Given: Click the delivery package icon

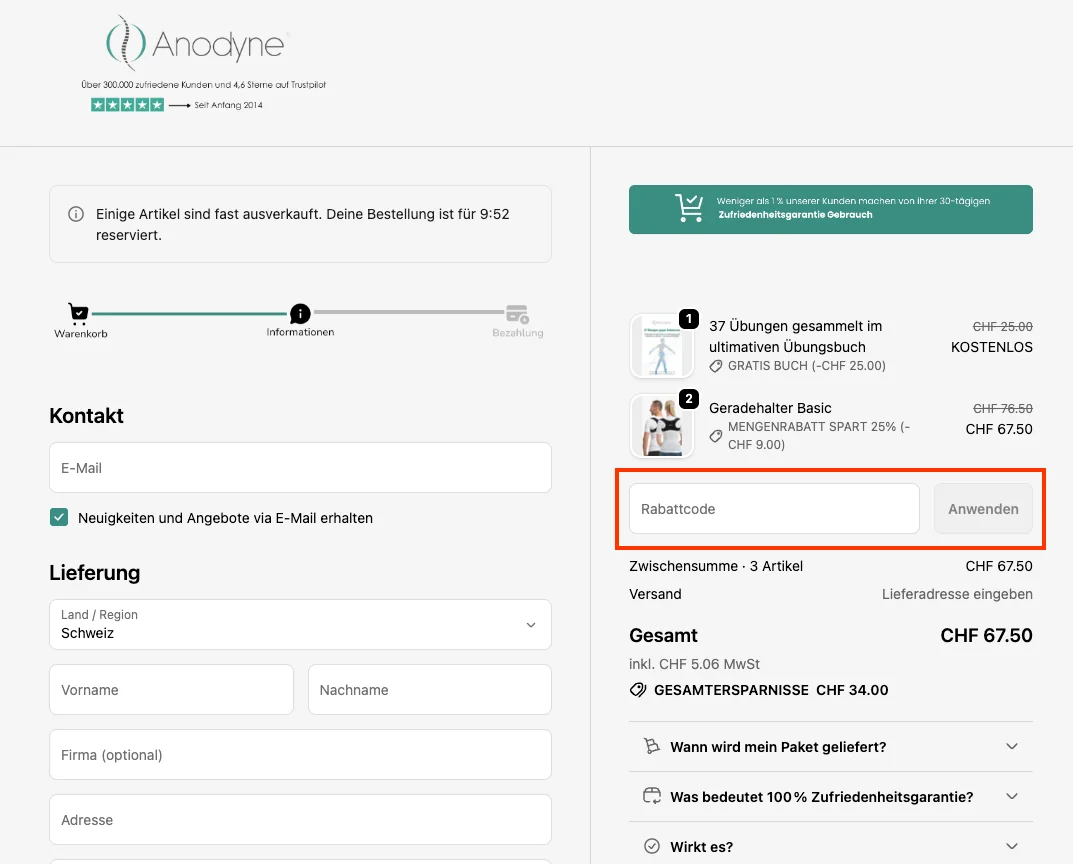Looking at the screenshot, I should [x=652, y=746].
